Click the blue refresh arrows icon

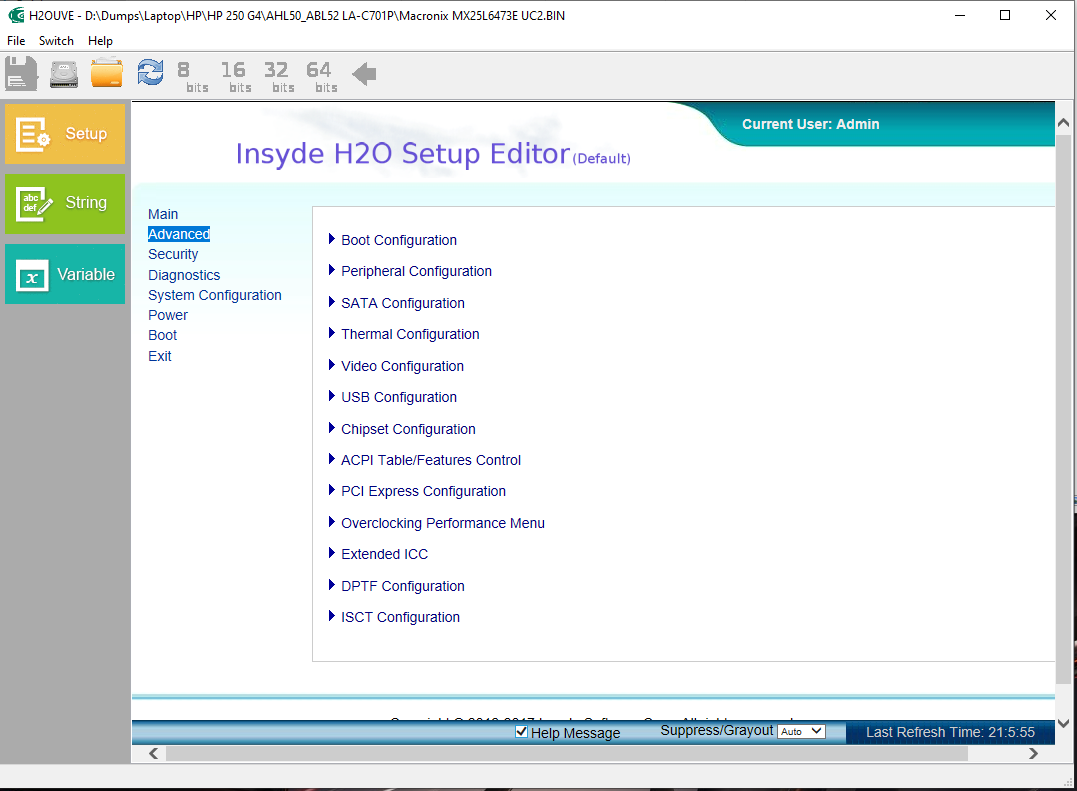150,72
